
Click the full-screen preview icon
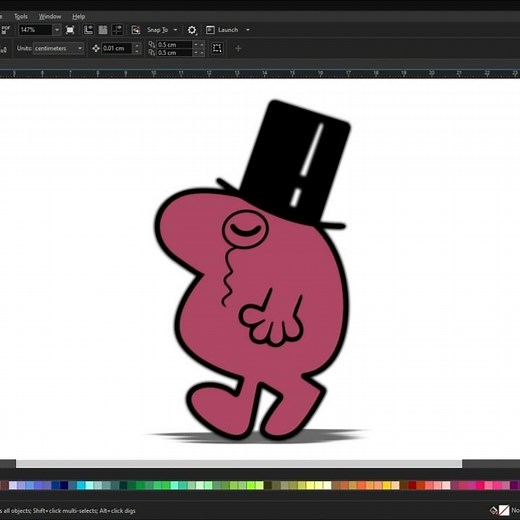(70, 30)
